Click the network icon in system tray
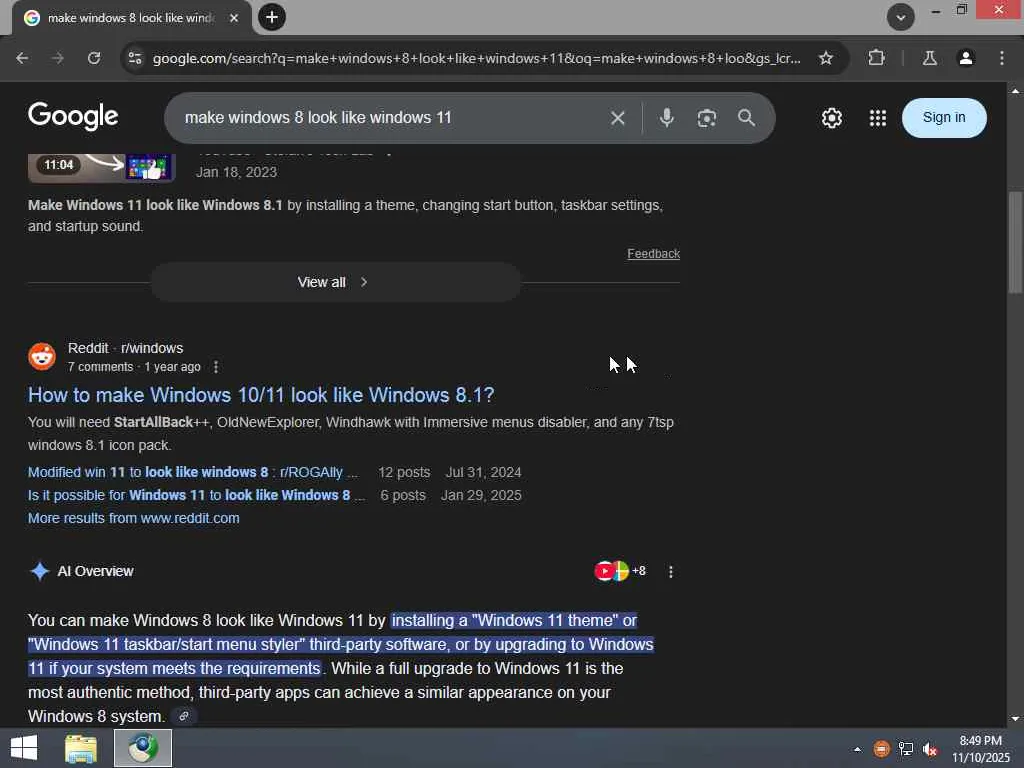This screenshot has width=1024, height=768. [906, 748]
